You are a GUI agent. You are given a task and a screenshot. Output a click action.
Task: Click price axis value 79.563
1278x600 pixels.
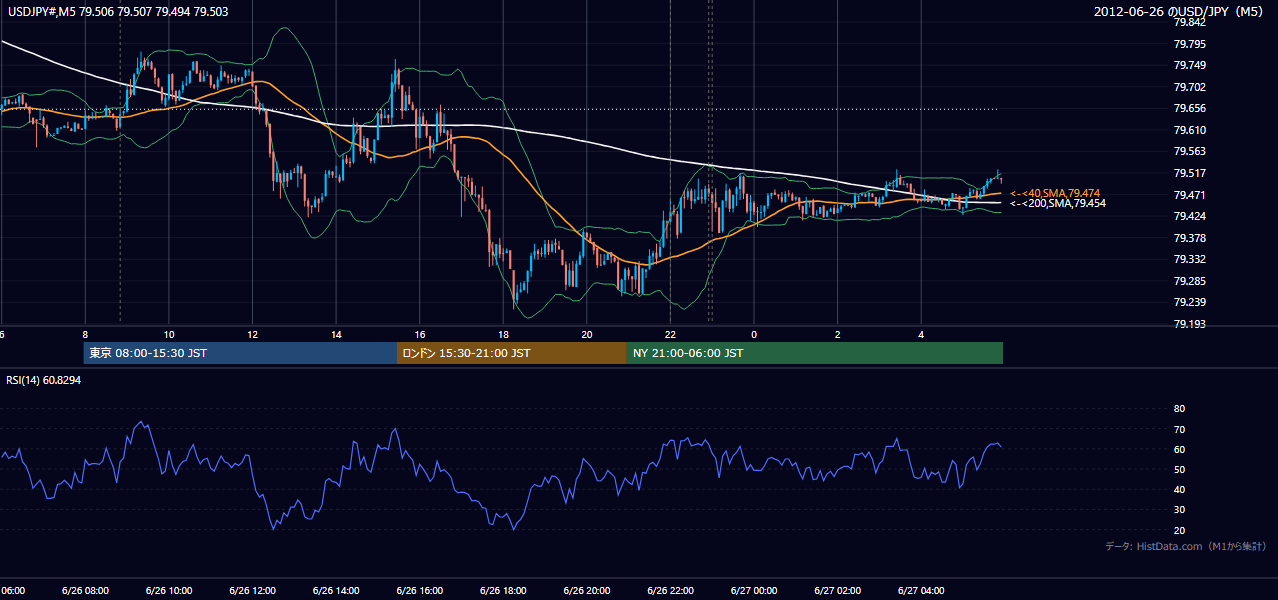(1189, 152)
